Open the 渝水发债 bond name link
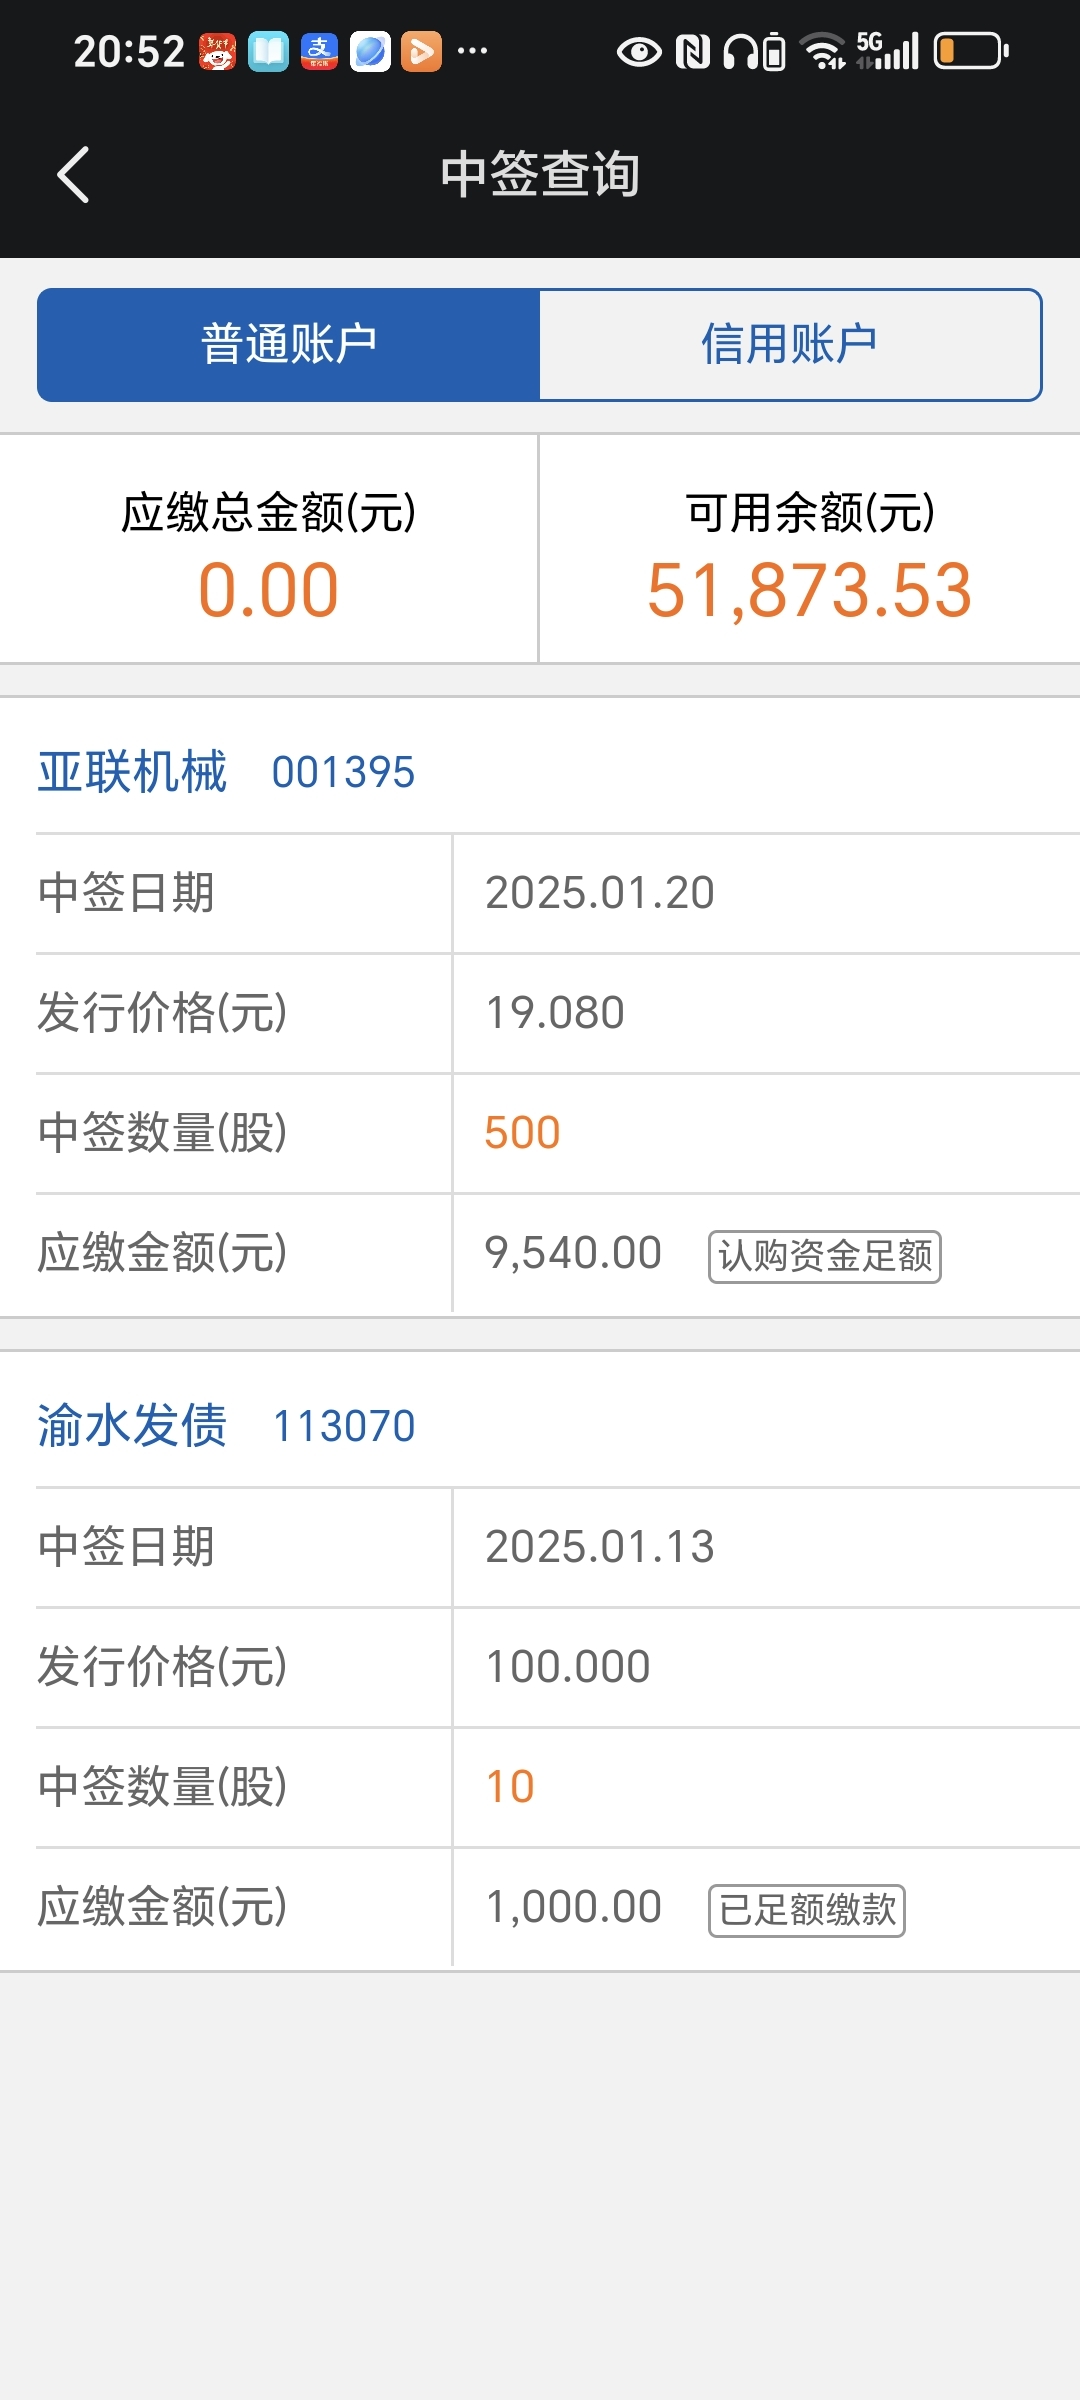The height and width of the screenshot is (2400, 1080). (133, 1426)
